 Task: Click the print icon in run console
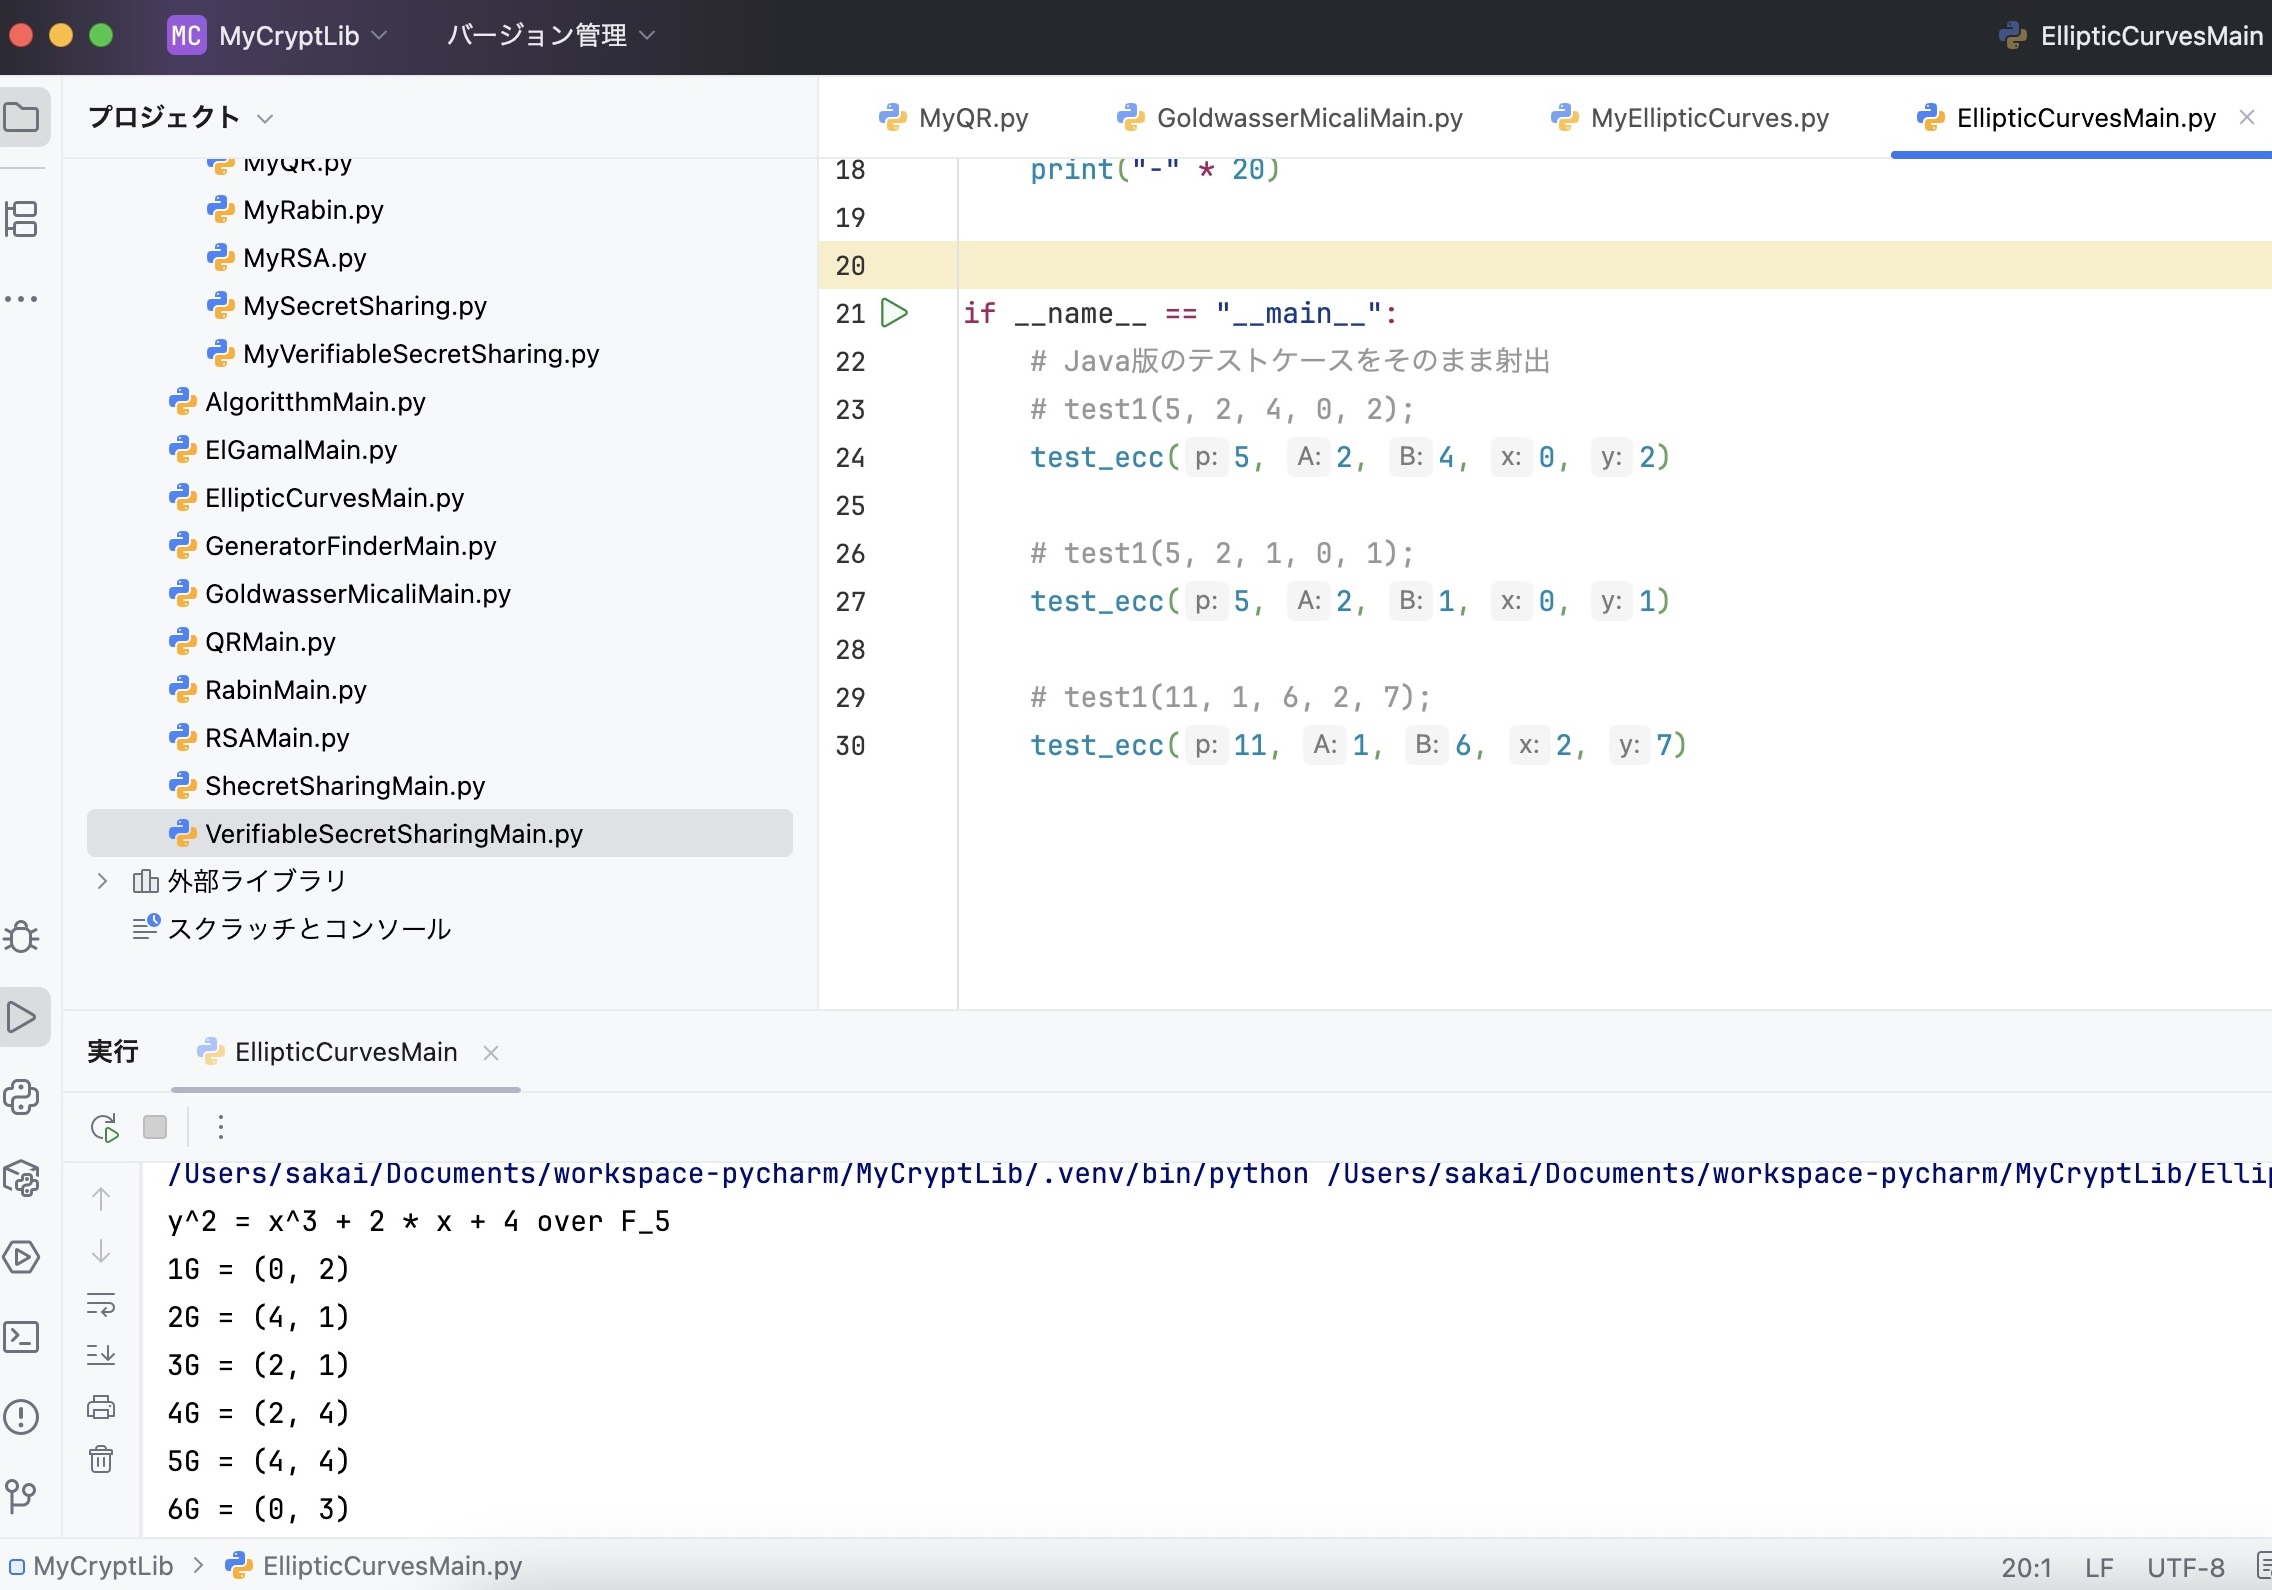click(101, 1408)
